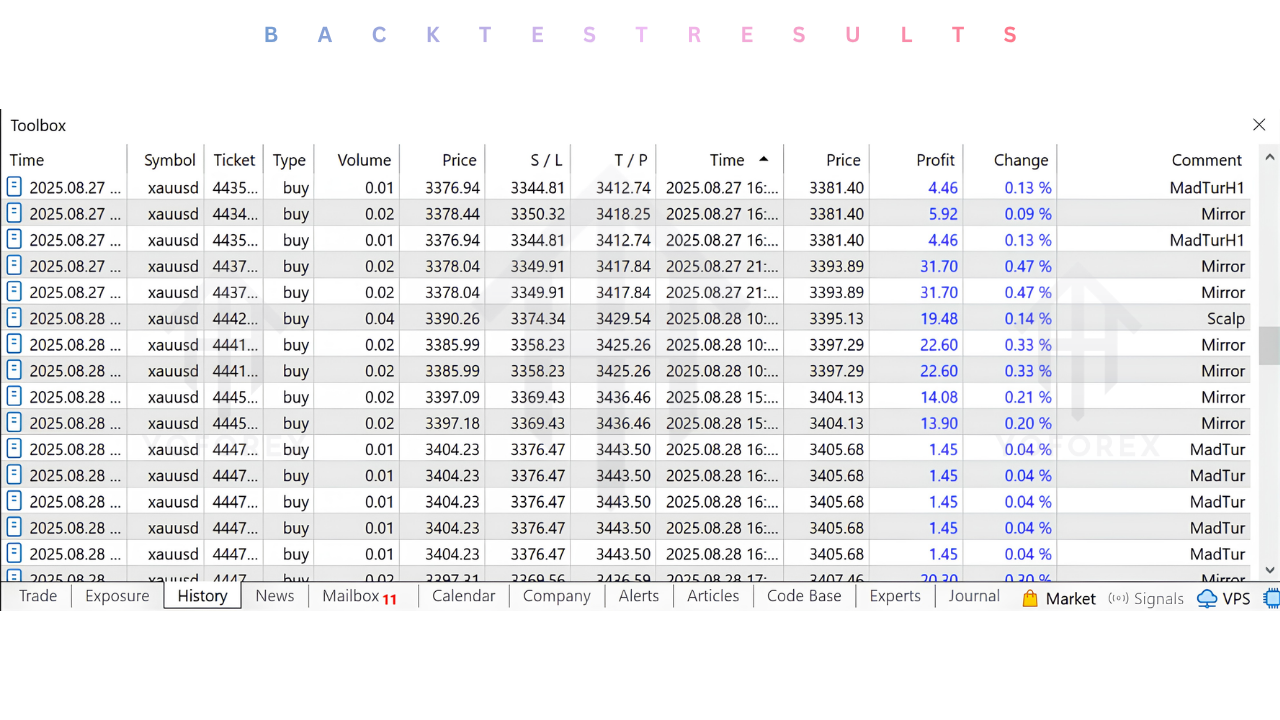The image size is (1280, 720).
Task: Sort the table by the Profit column
Action: (x=935, y=160)
